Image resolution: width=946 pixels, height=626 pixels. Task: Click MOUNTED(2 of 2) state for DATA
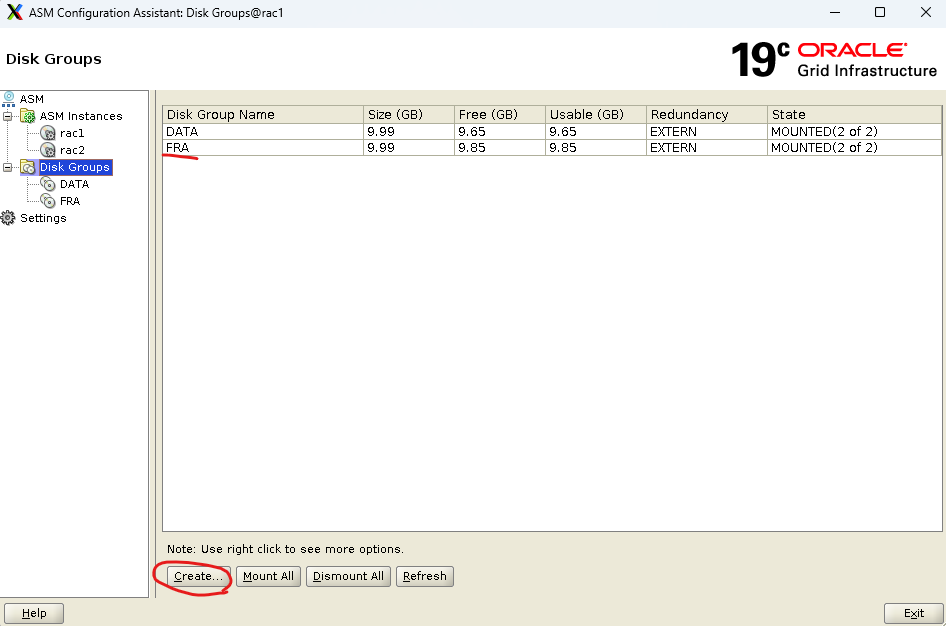(x=855, y=131)
